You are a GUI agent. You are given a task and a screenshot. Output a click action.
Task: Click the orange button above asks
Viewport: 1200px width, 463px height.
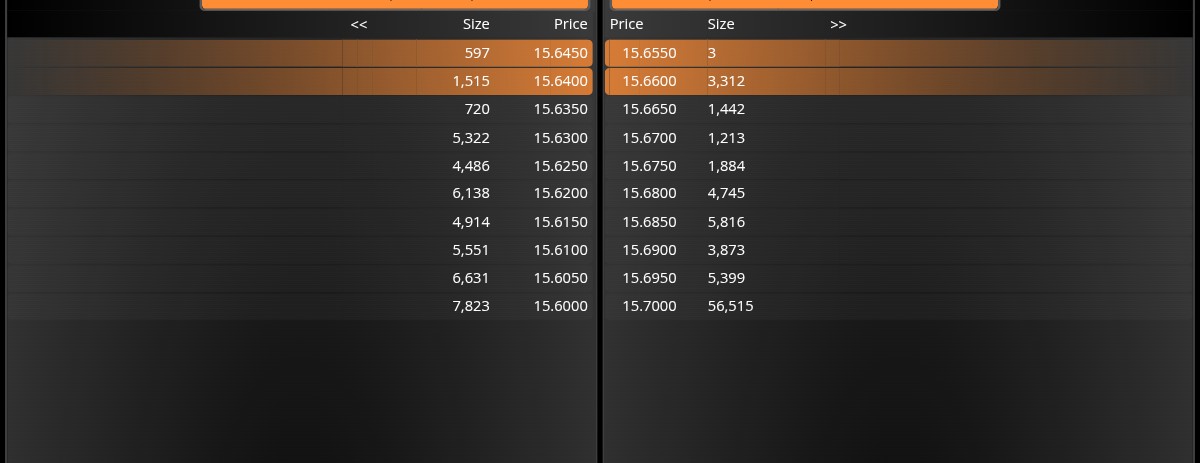click(804, 4)
